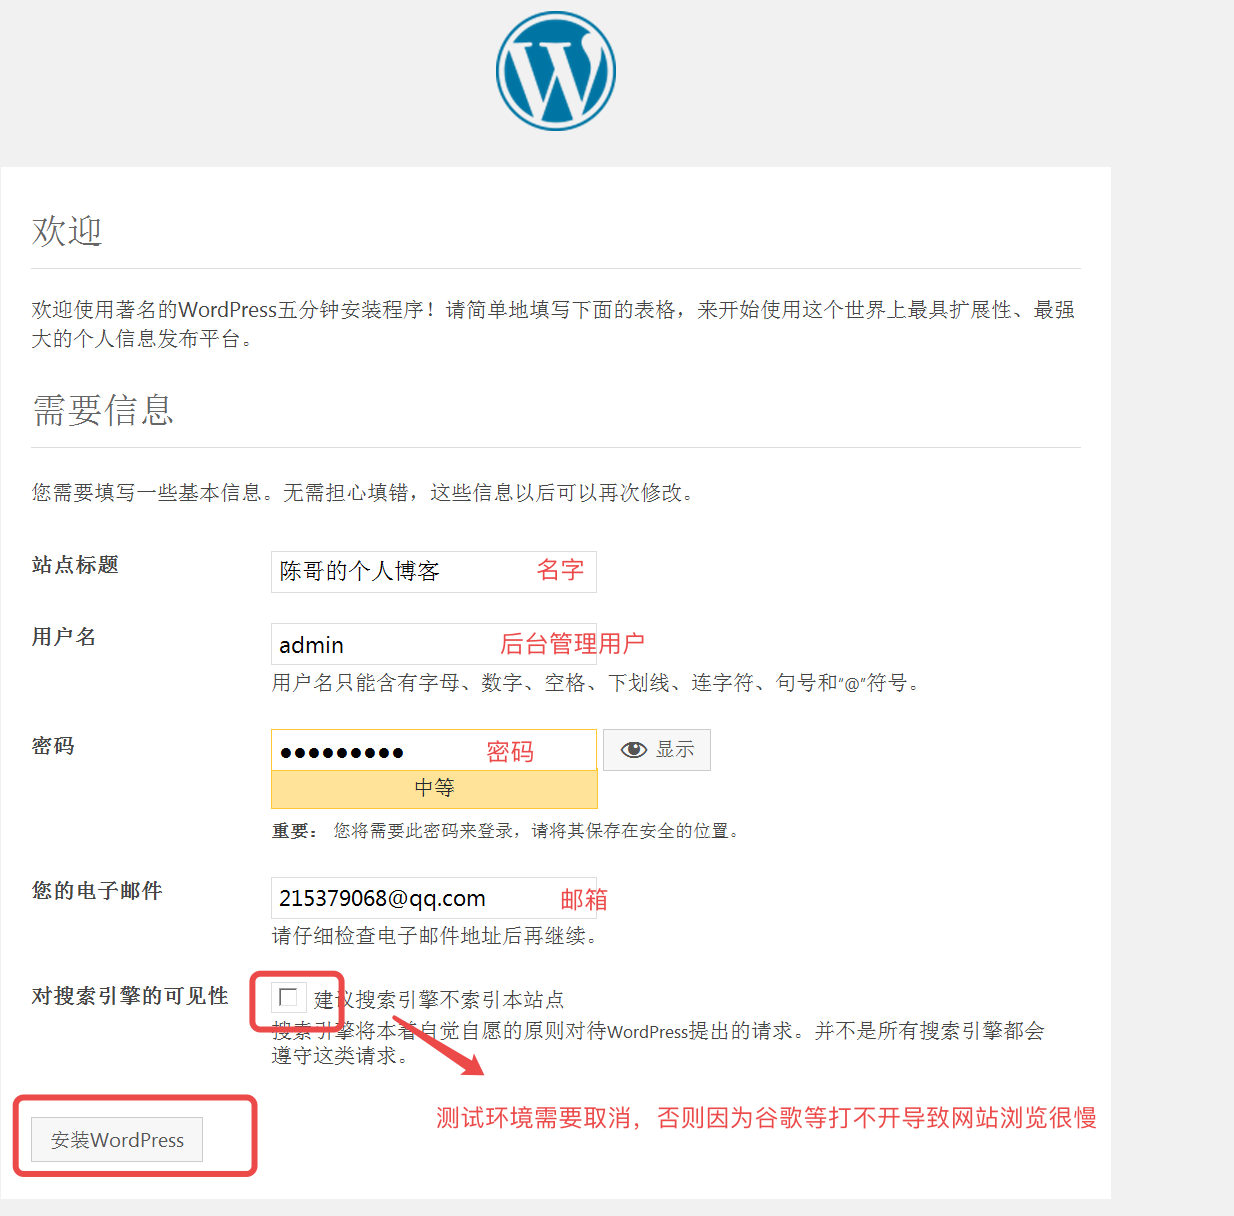1234x1216 pixels.
Task: Click the username rules hint under admin
Action: [x=597, y=683]
